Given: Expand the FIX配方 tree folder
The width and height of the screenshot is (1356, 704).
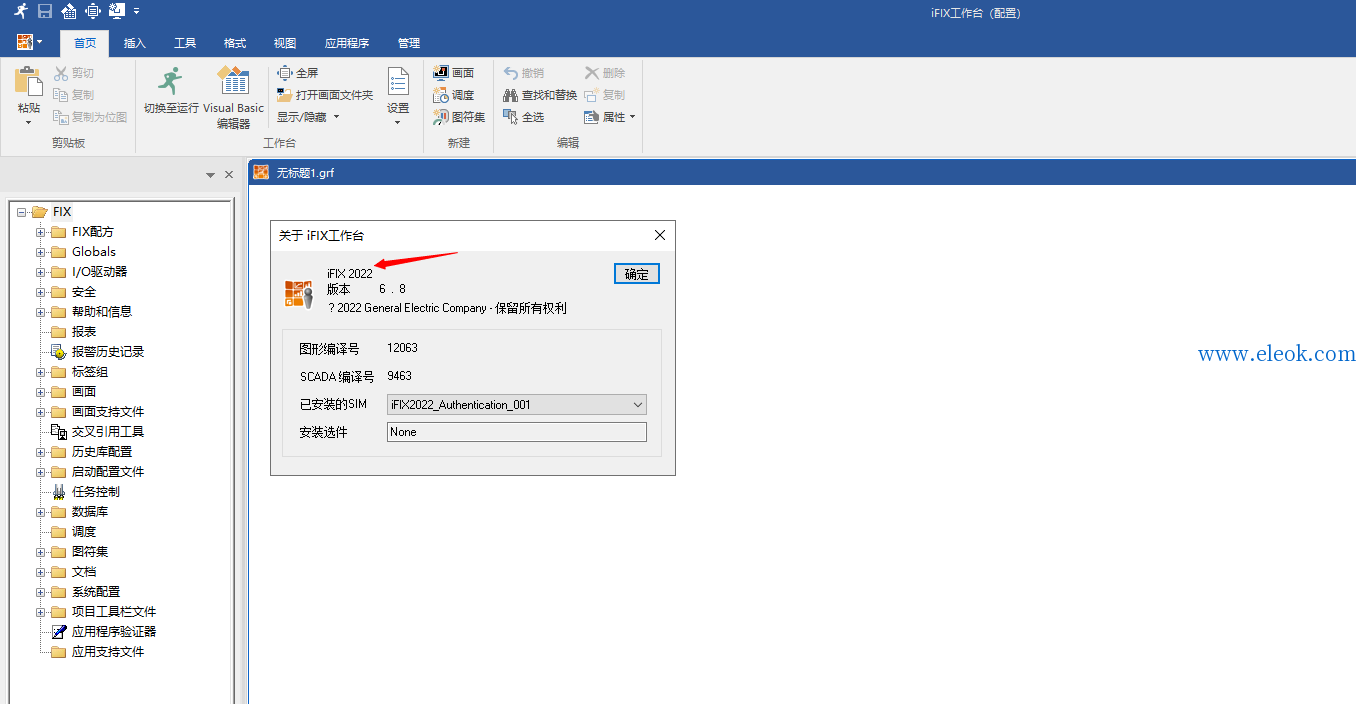Looking at the screenshot, I should [x=41, y=232].
